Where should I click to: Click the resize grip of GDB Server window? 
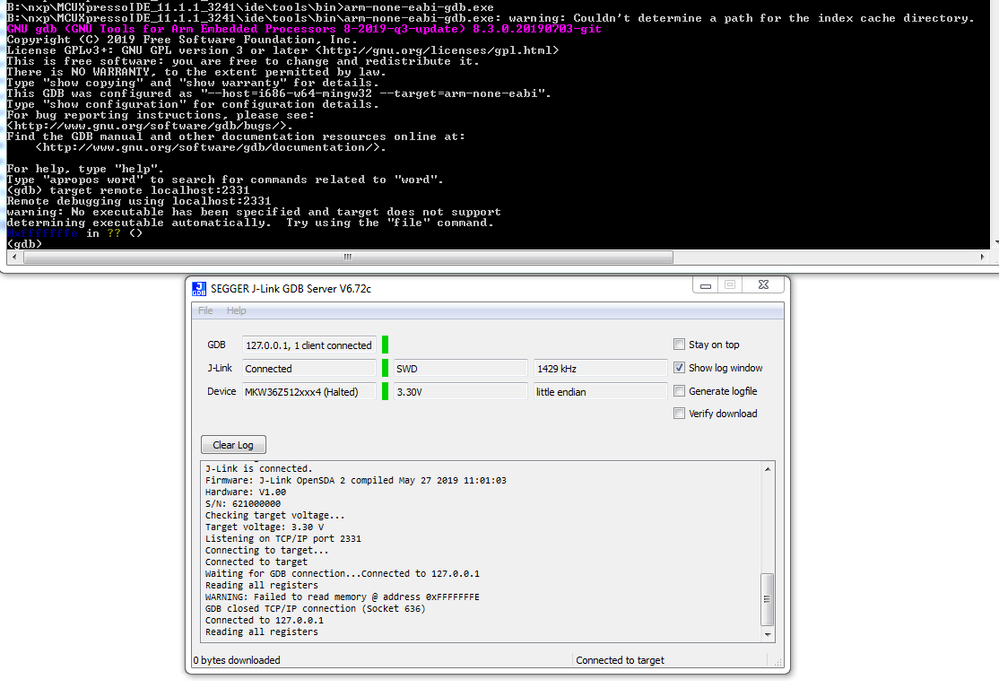pyautogui.click(x=777, y=663)
